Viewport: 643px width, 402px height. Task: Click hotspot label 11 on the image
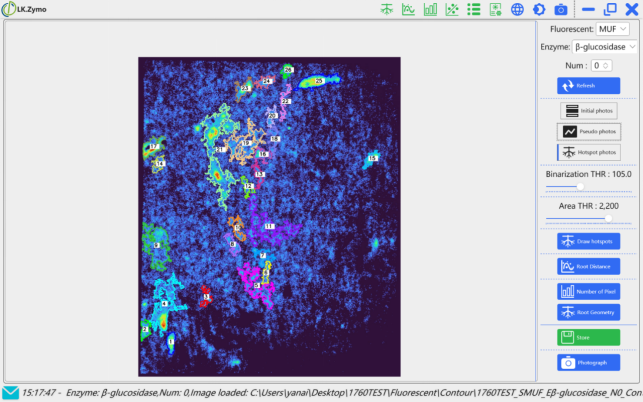point(269,227)
